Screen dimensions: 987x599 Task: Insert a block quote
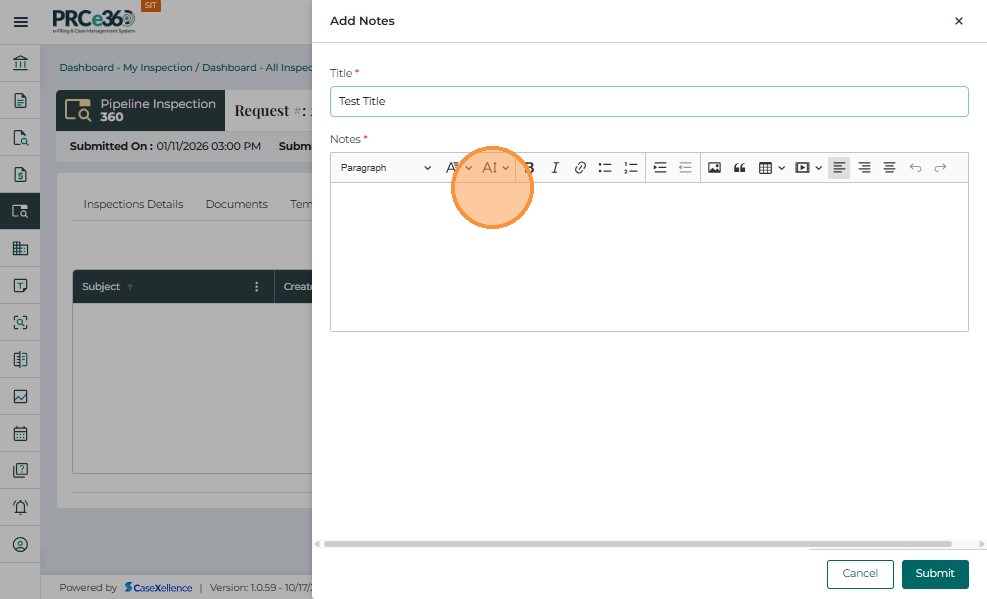click(740, 168)
